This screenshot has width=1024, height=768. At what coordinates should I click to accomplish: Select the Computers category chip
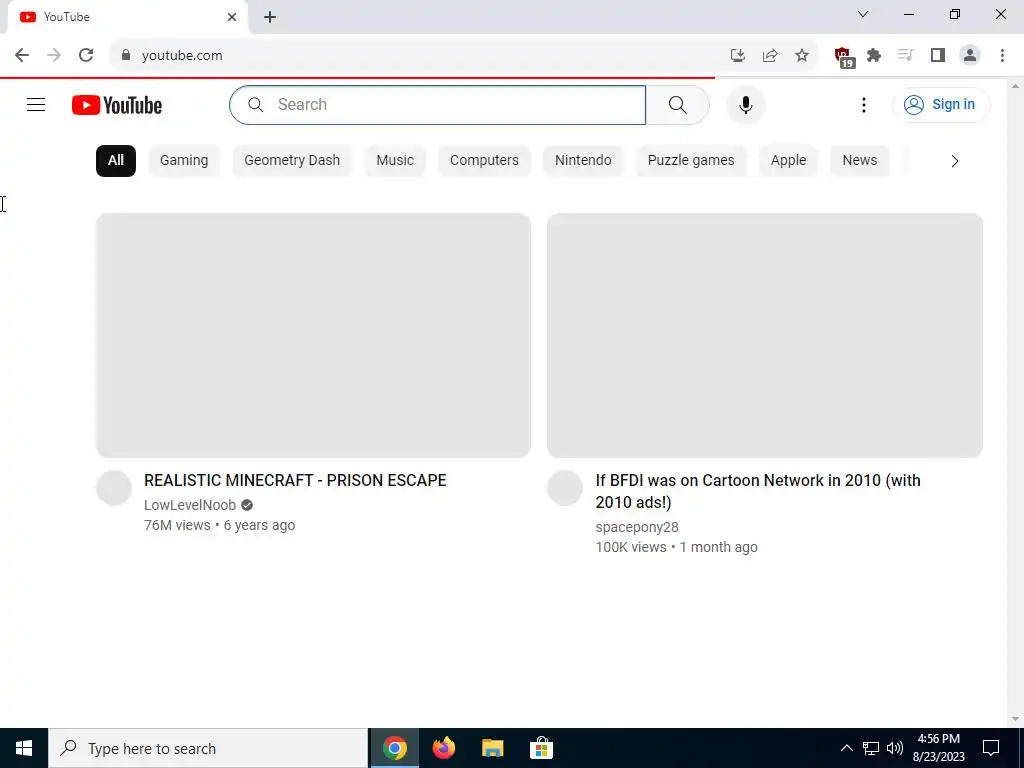tap(484, 161)
